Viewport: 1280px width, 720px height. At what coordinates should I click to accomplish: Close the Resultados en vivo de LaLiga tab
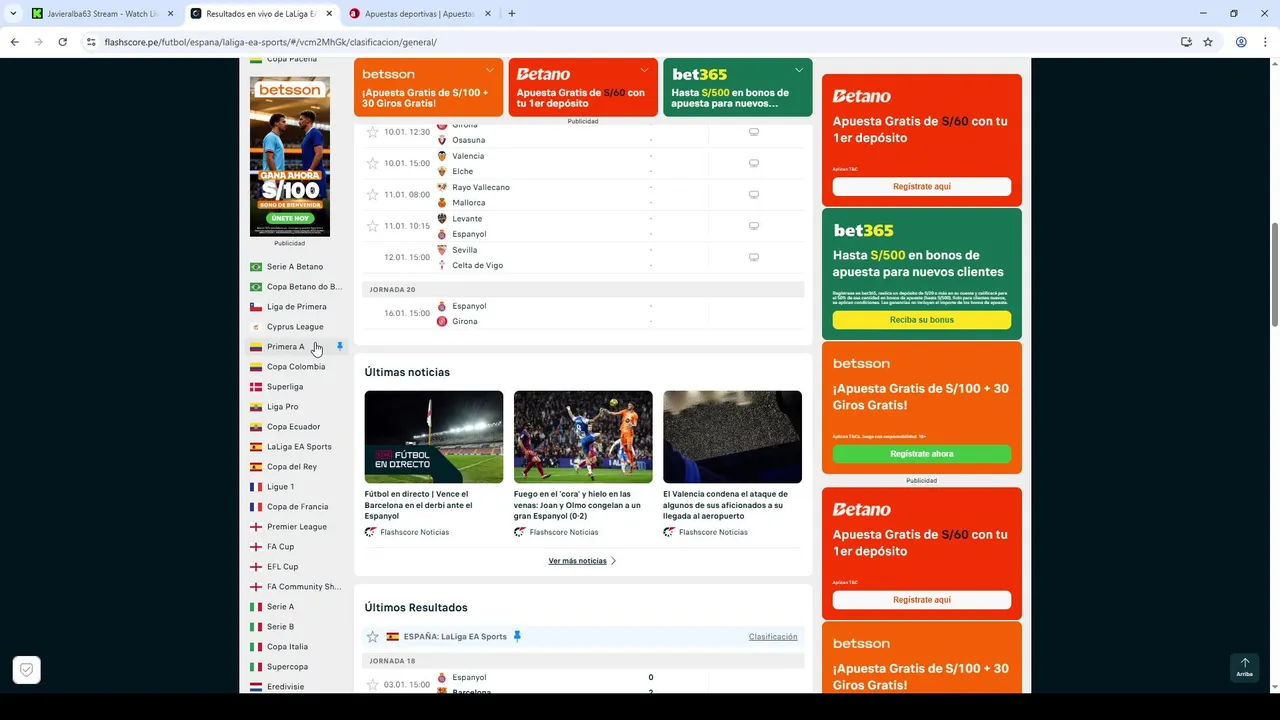329,14
